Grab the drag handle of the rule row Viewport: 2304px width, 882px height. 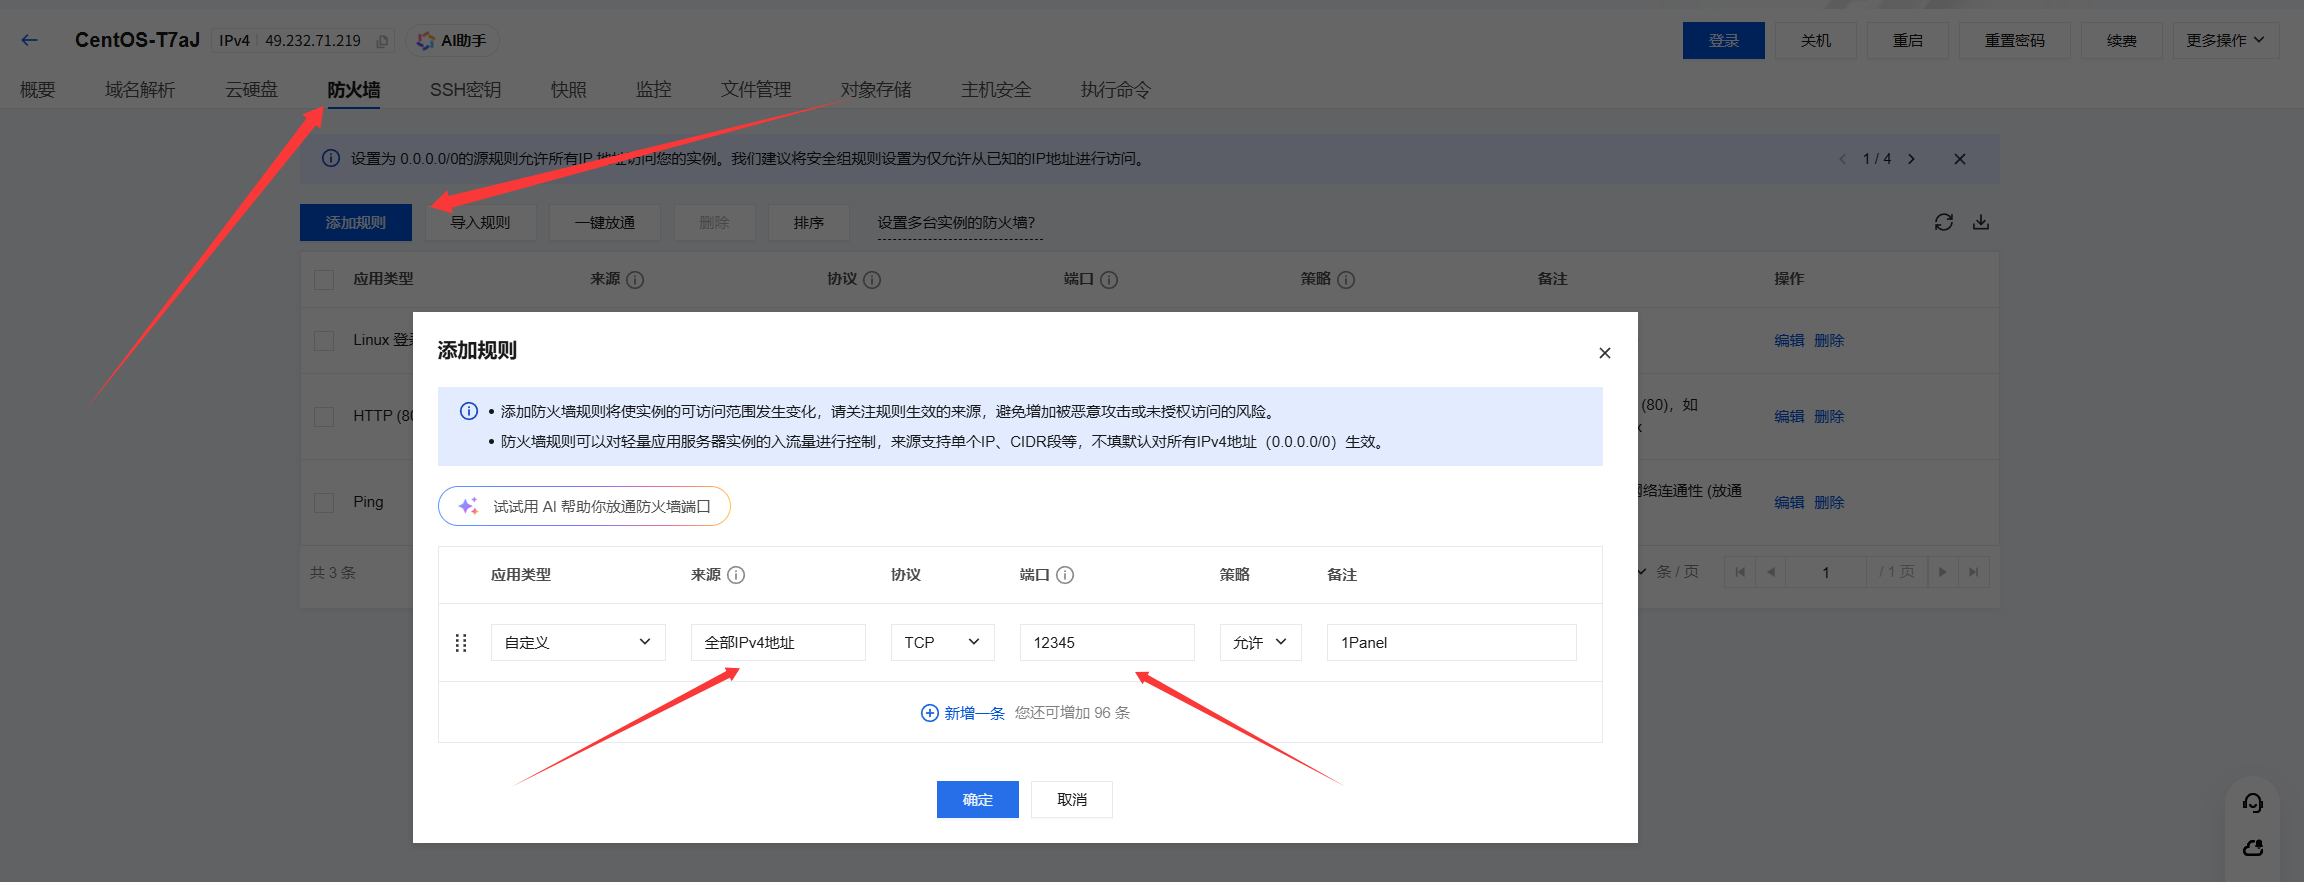click(x=461, y=643)
